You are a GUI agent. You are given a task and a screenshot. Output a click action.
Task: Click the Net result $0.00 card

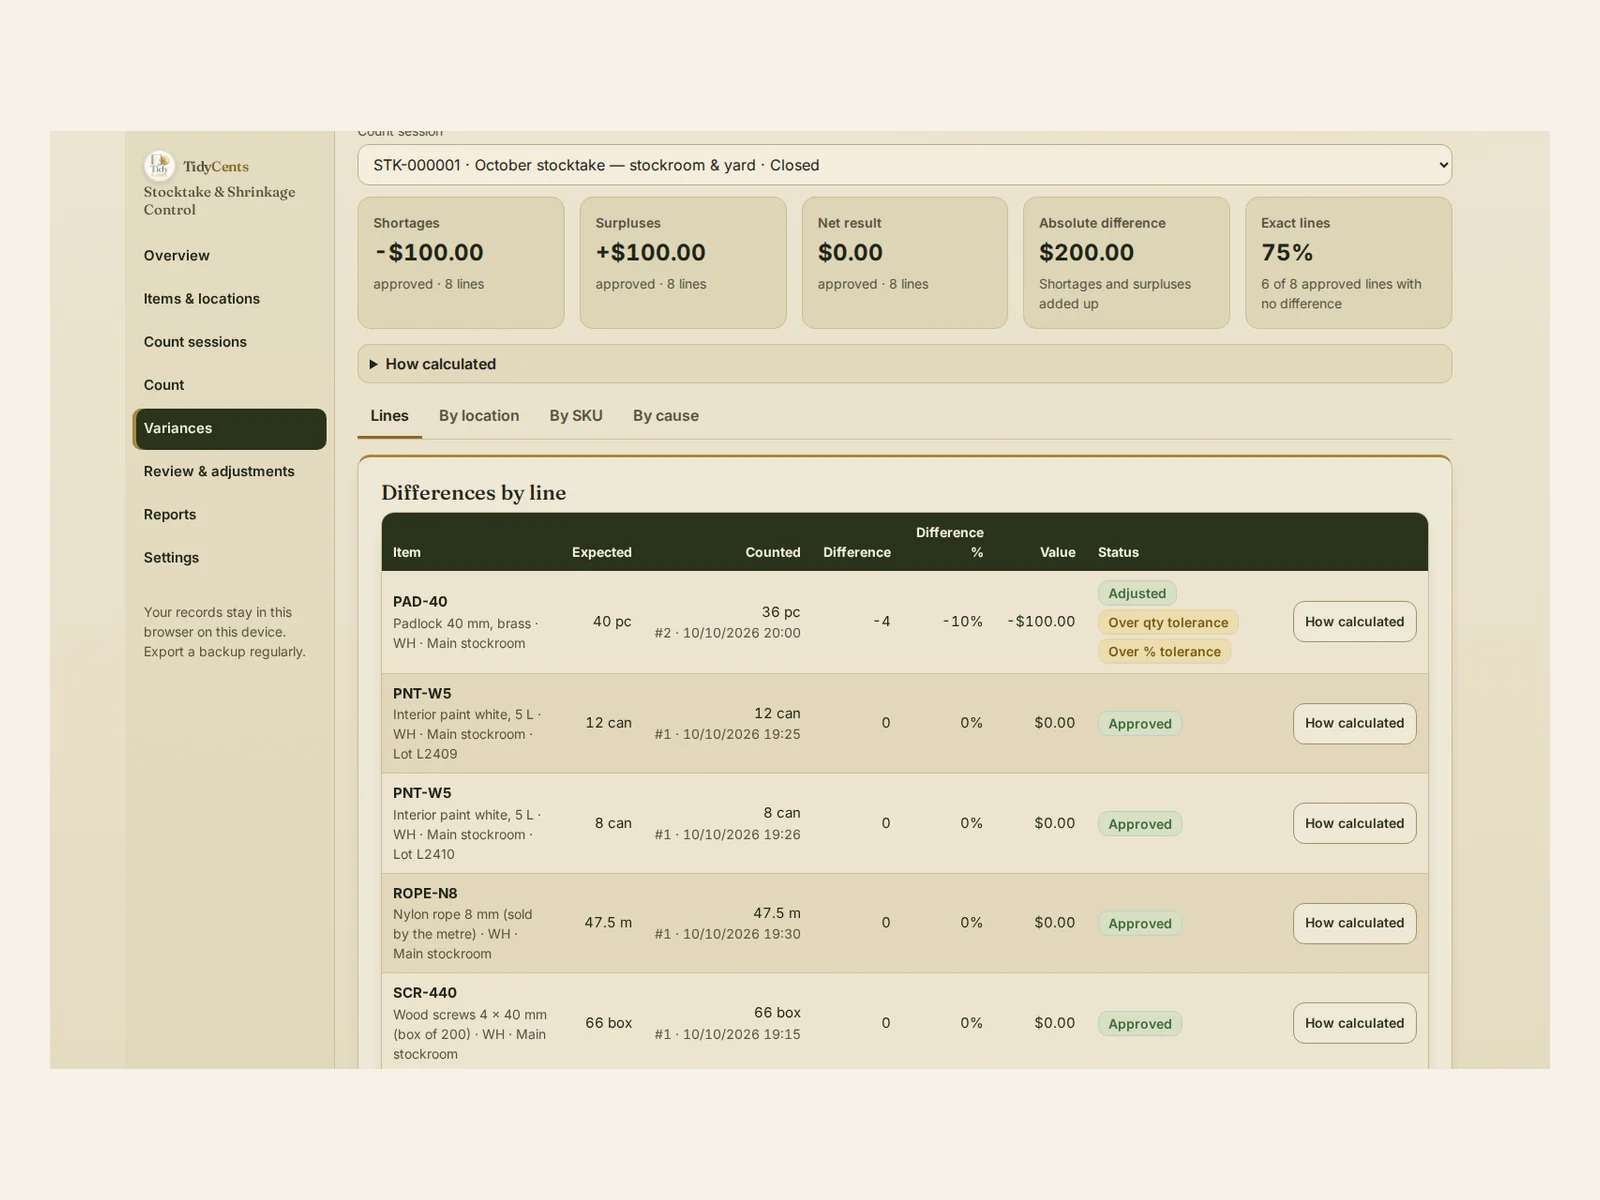905,263
